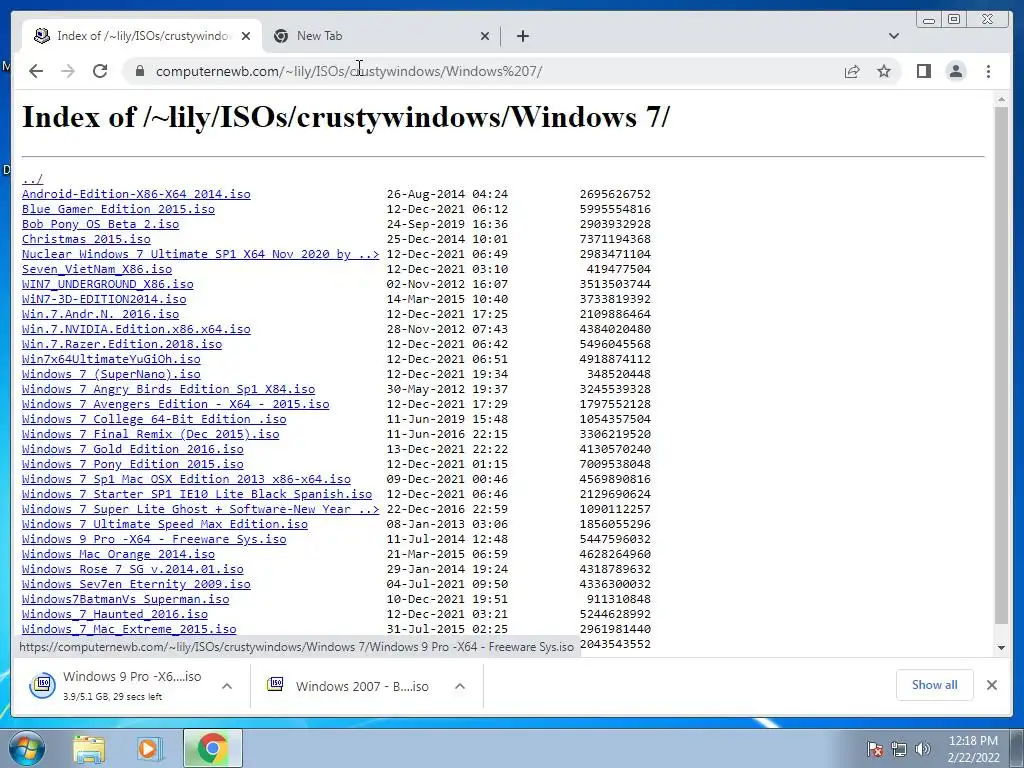Click the Chrome taskbar icon

point(212,748)
